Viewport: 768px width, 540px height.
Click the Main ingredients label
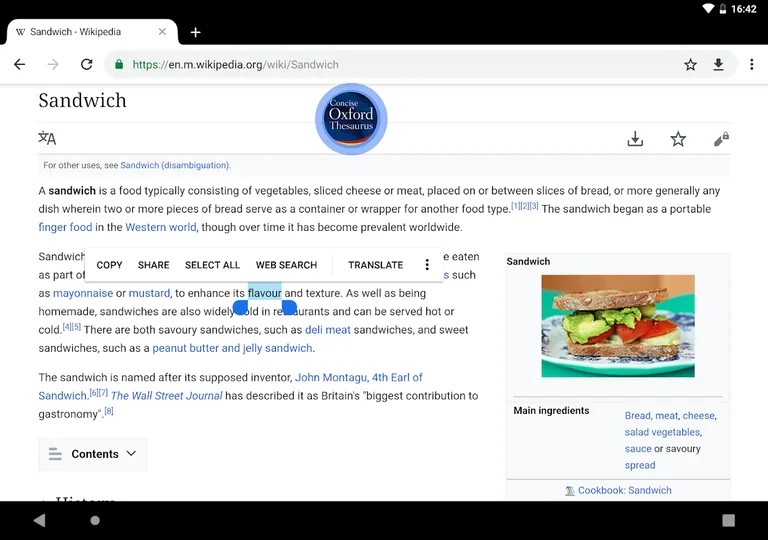551,411
